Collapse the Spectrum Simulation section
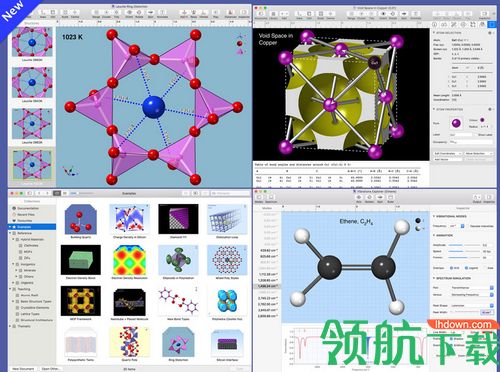This screenshot has height=372, width=500. [x=434, y=278]
